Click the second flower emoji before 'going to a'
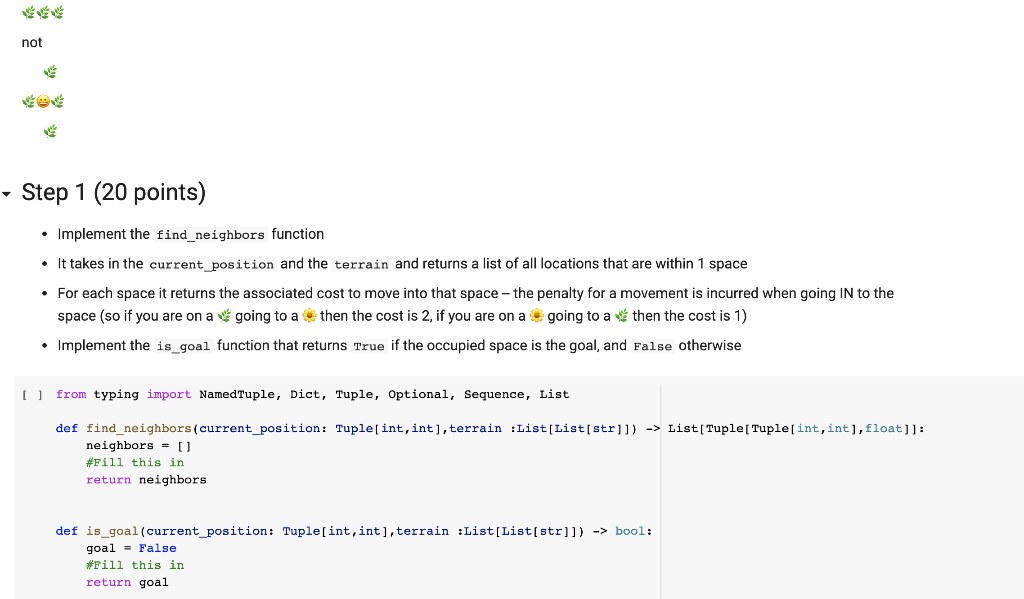This screenshot has height=599, width=1024. (x=537, y=316)
